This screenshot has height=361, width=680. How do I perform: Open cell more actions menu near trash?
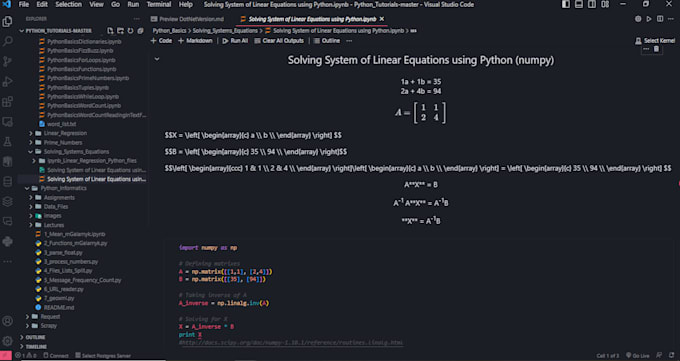pyautogui.click(x=646, y=49)
